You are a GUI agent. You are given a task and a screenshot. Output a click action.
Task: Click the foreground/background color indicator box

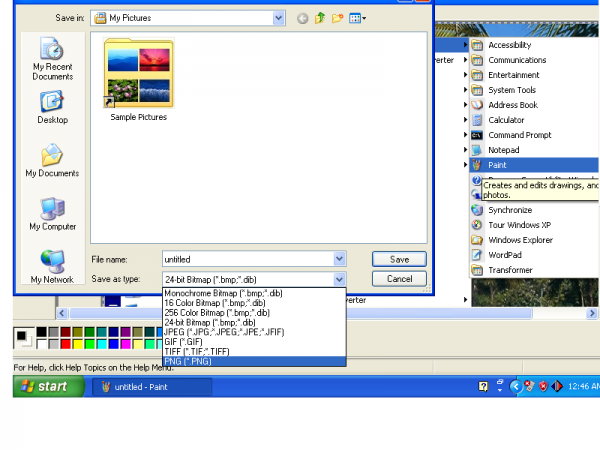click(24, 338)
